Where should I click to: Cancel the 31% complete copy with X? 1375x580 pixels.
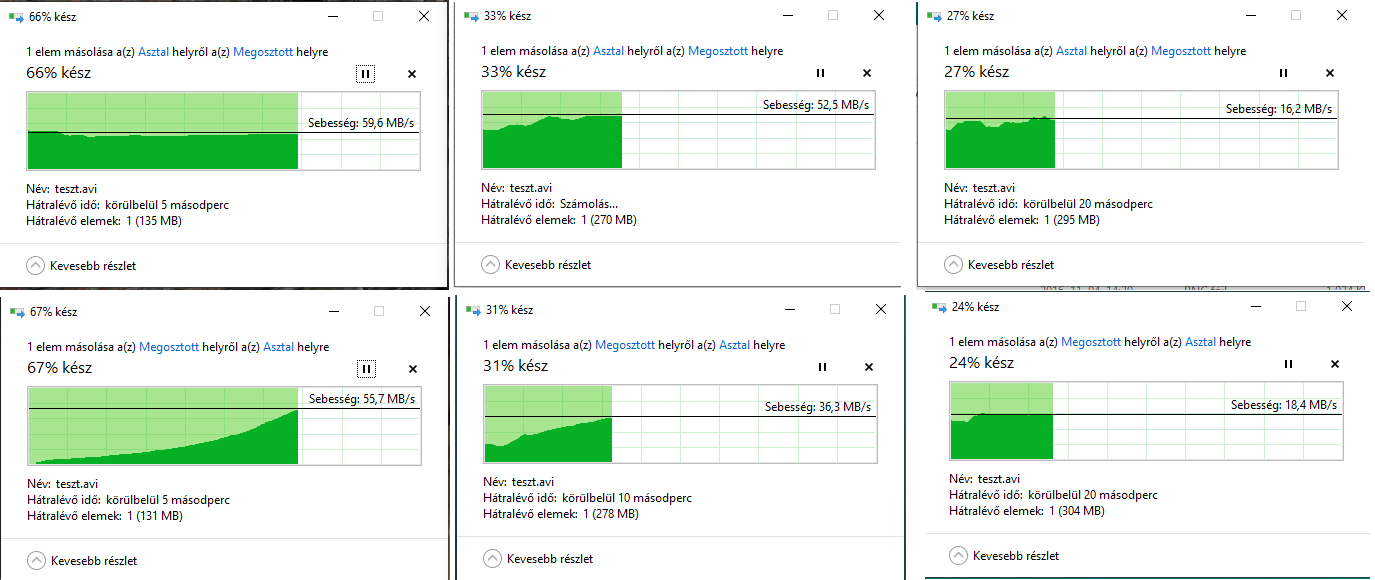pos(868,368)
